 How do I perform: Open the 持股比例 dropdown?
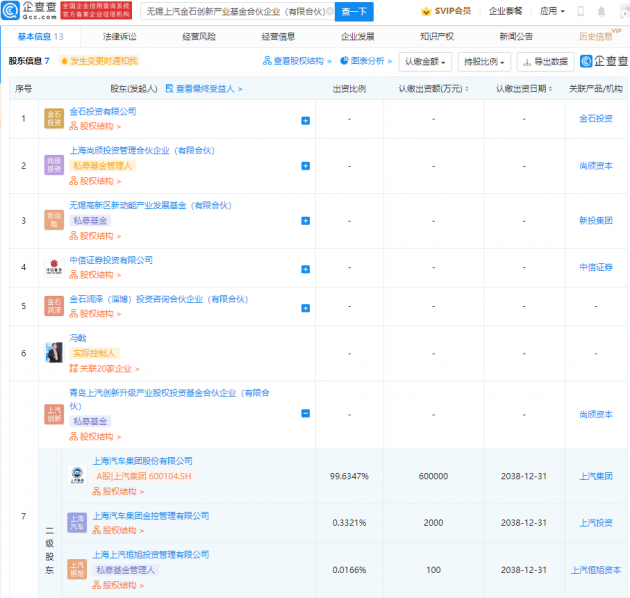click(484, 62)
